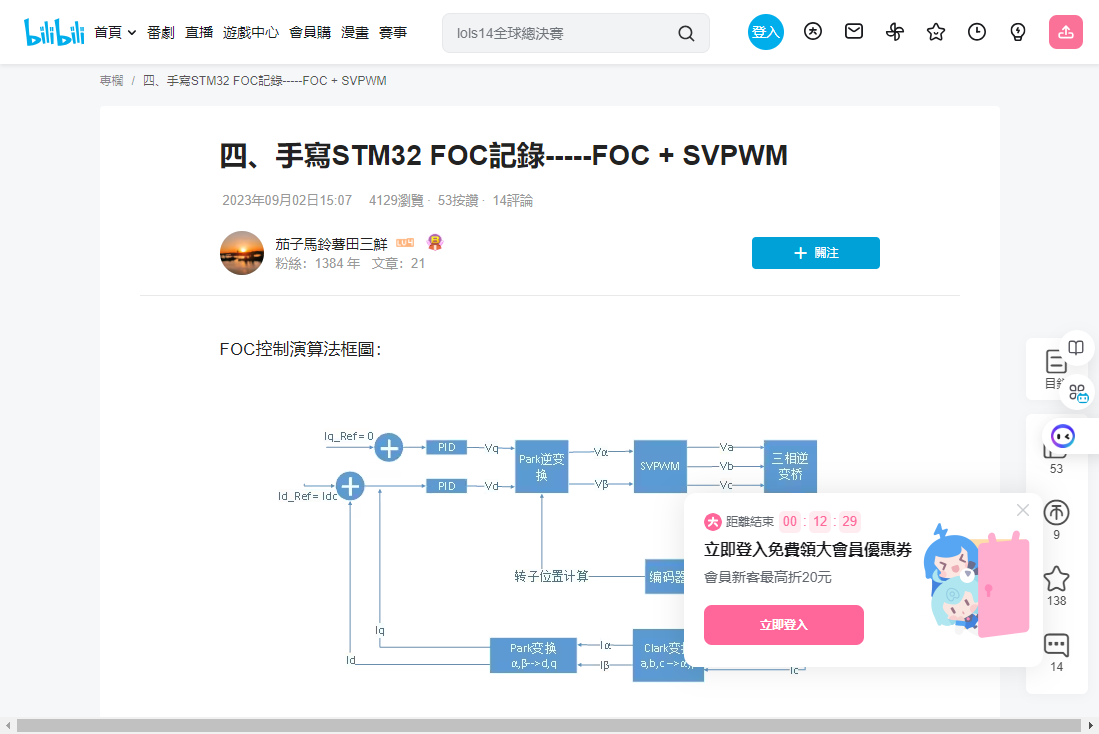Image resolution: width=1099 pixels, height=734 pixels.
Task: Click the horizontal scrollbar track
Action: click(549, 726)
